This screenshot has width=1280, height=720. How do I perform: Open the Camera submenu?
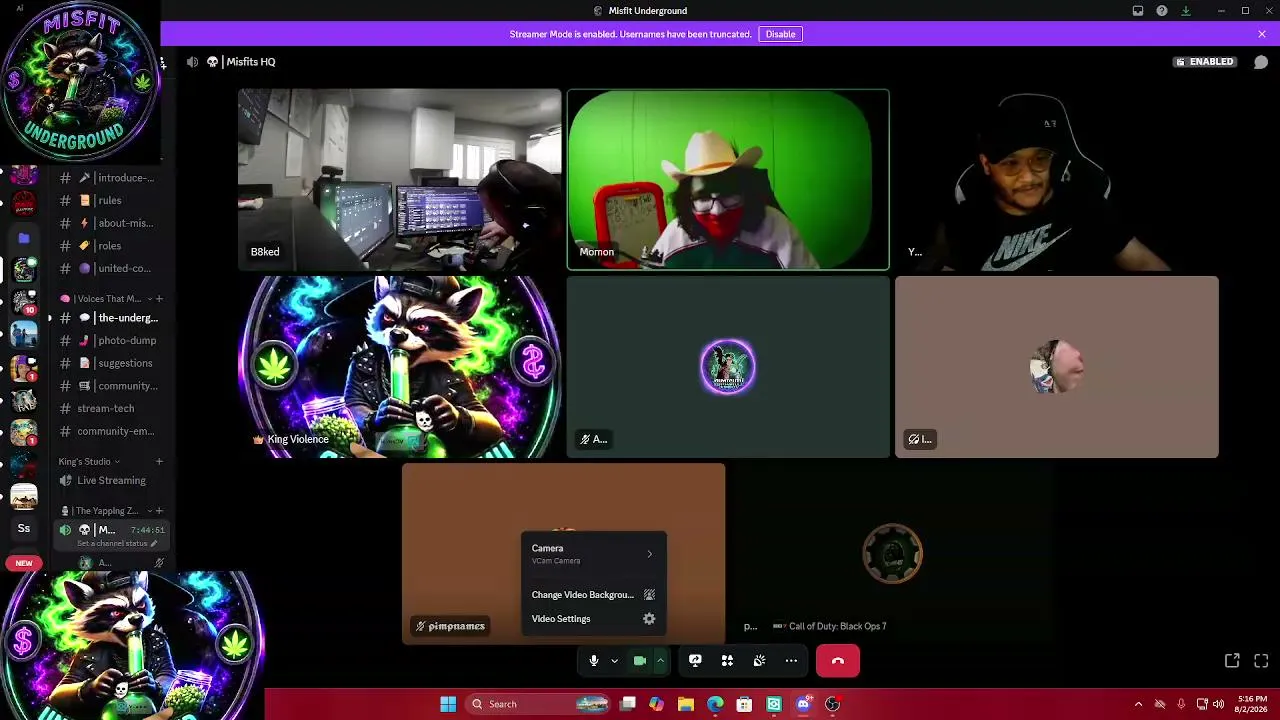[593, 554]
